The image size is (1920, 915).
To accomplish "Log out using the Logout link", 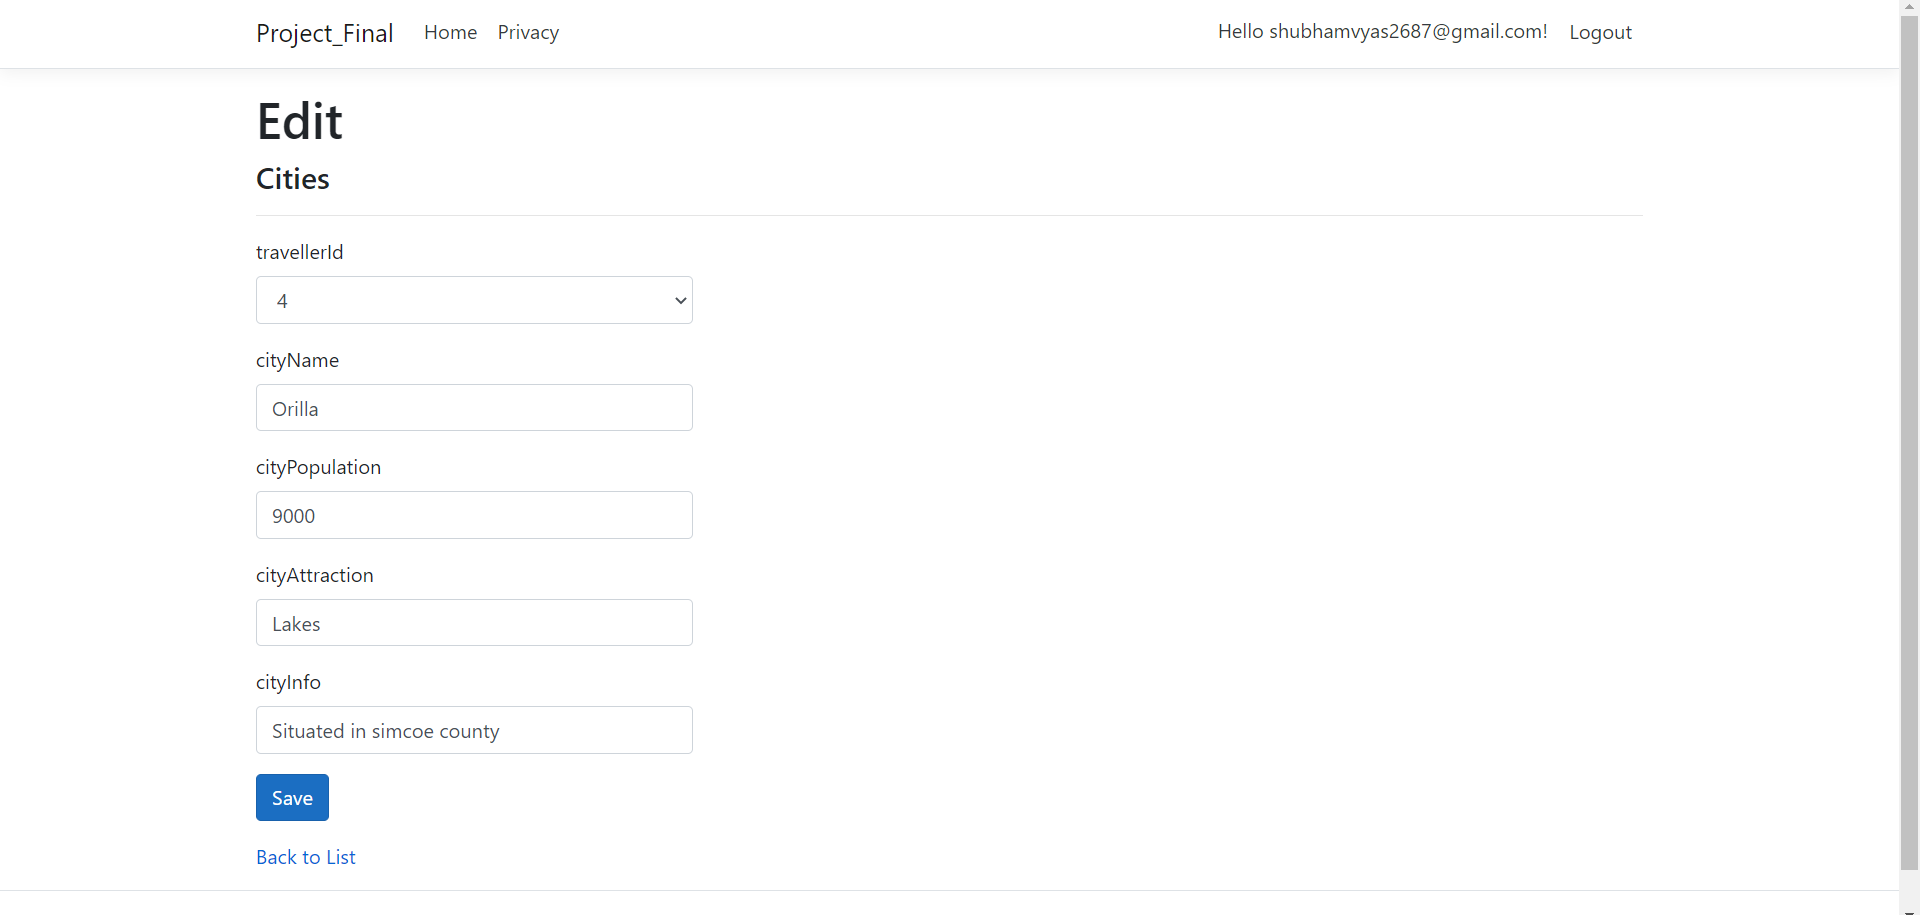I will tap(1600, 32).
